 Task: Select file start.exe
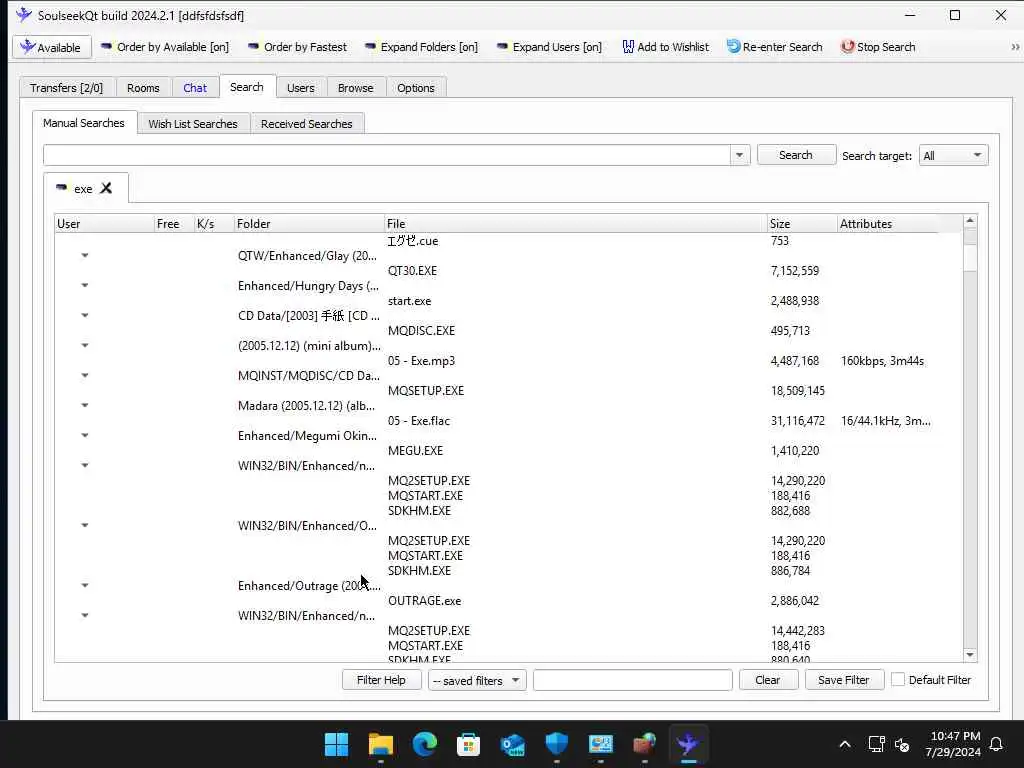(409, 300)
